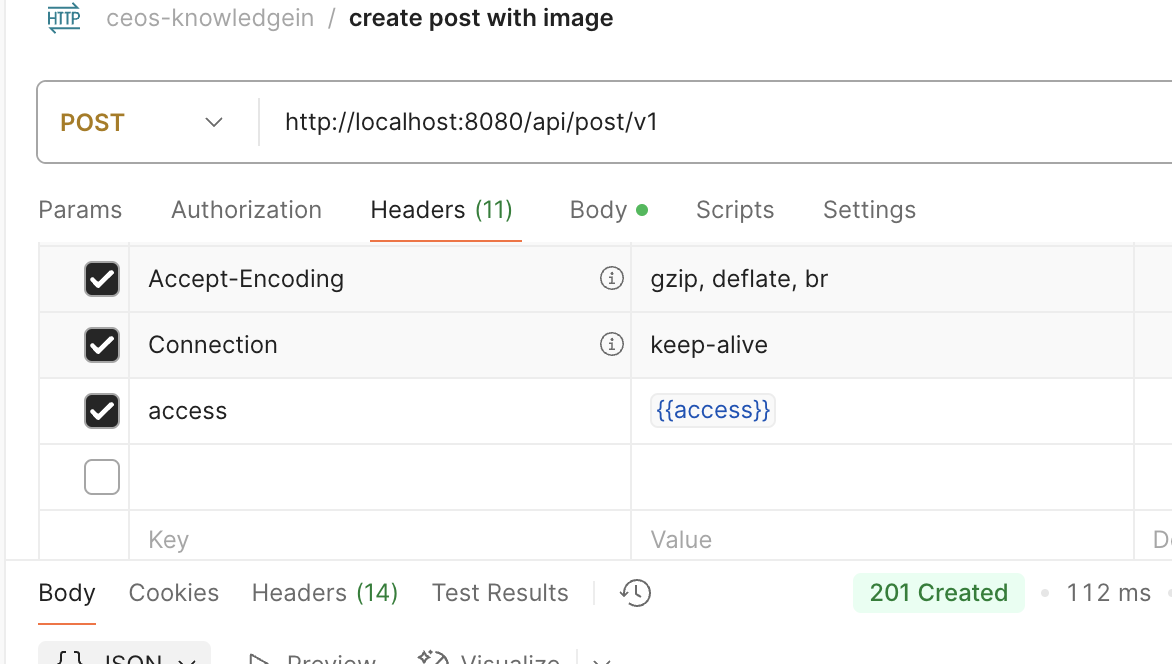Disable the access header checkbox
The width and height of the screenshot is (1172, 664).
102,411
